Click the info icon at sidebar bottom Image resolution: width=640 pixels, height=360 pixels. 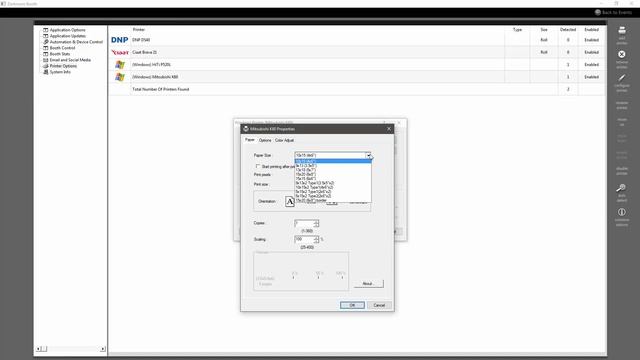point(622,212)
